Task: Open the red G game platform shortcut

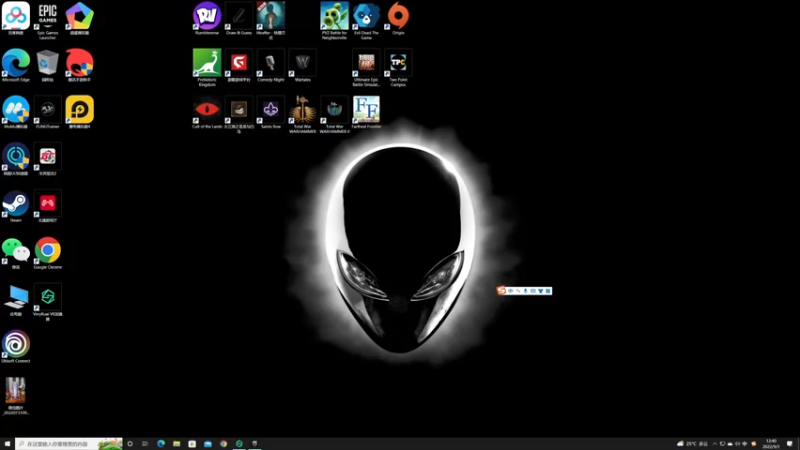Action: 239,65
